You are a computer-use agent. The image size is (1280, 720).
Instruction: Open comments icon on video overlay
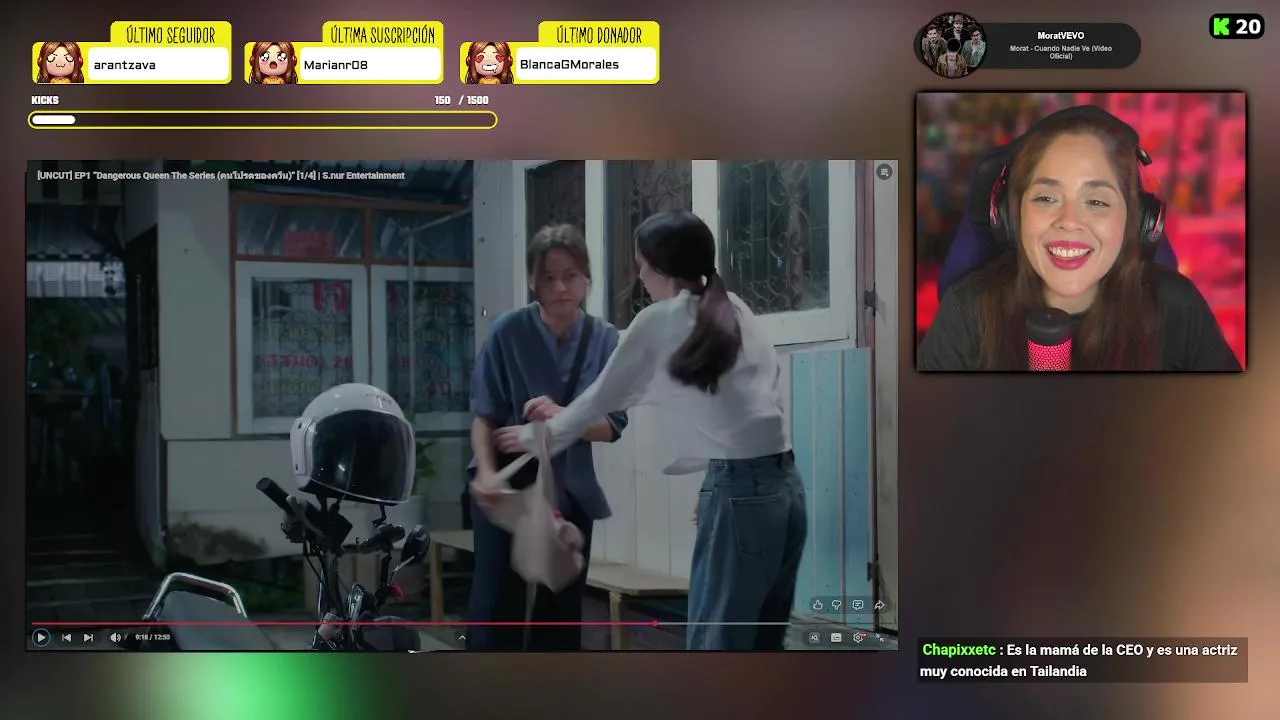pos(858,605)
